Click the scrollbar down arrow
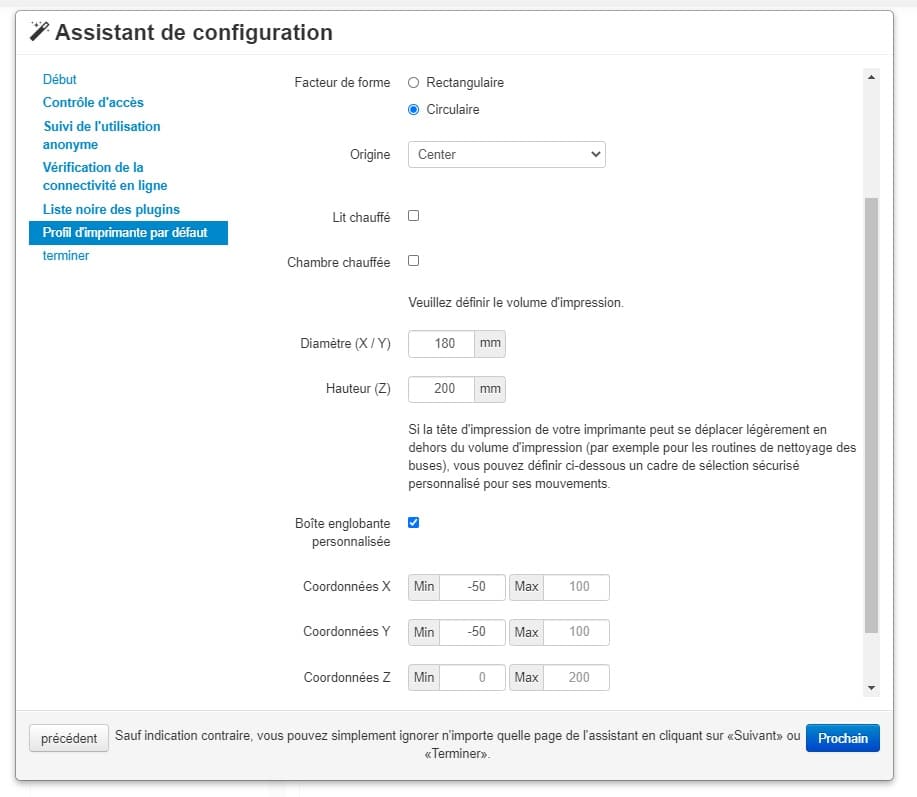This screenshot has width=917, height=797. (871, 688)
